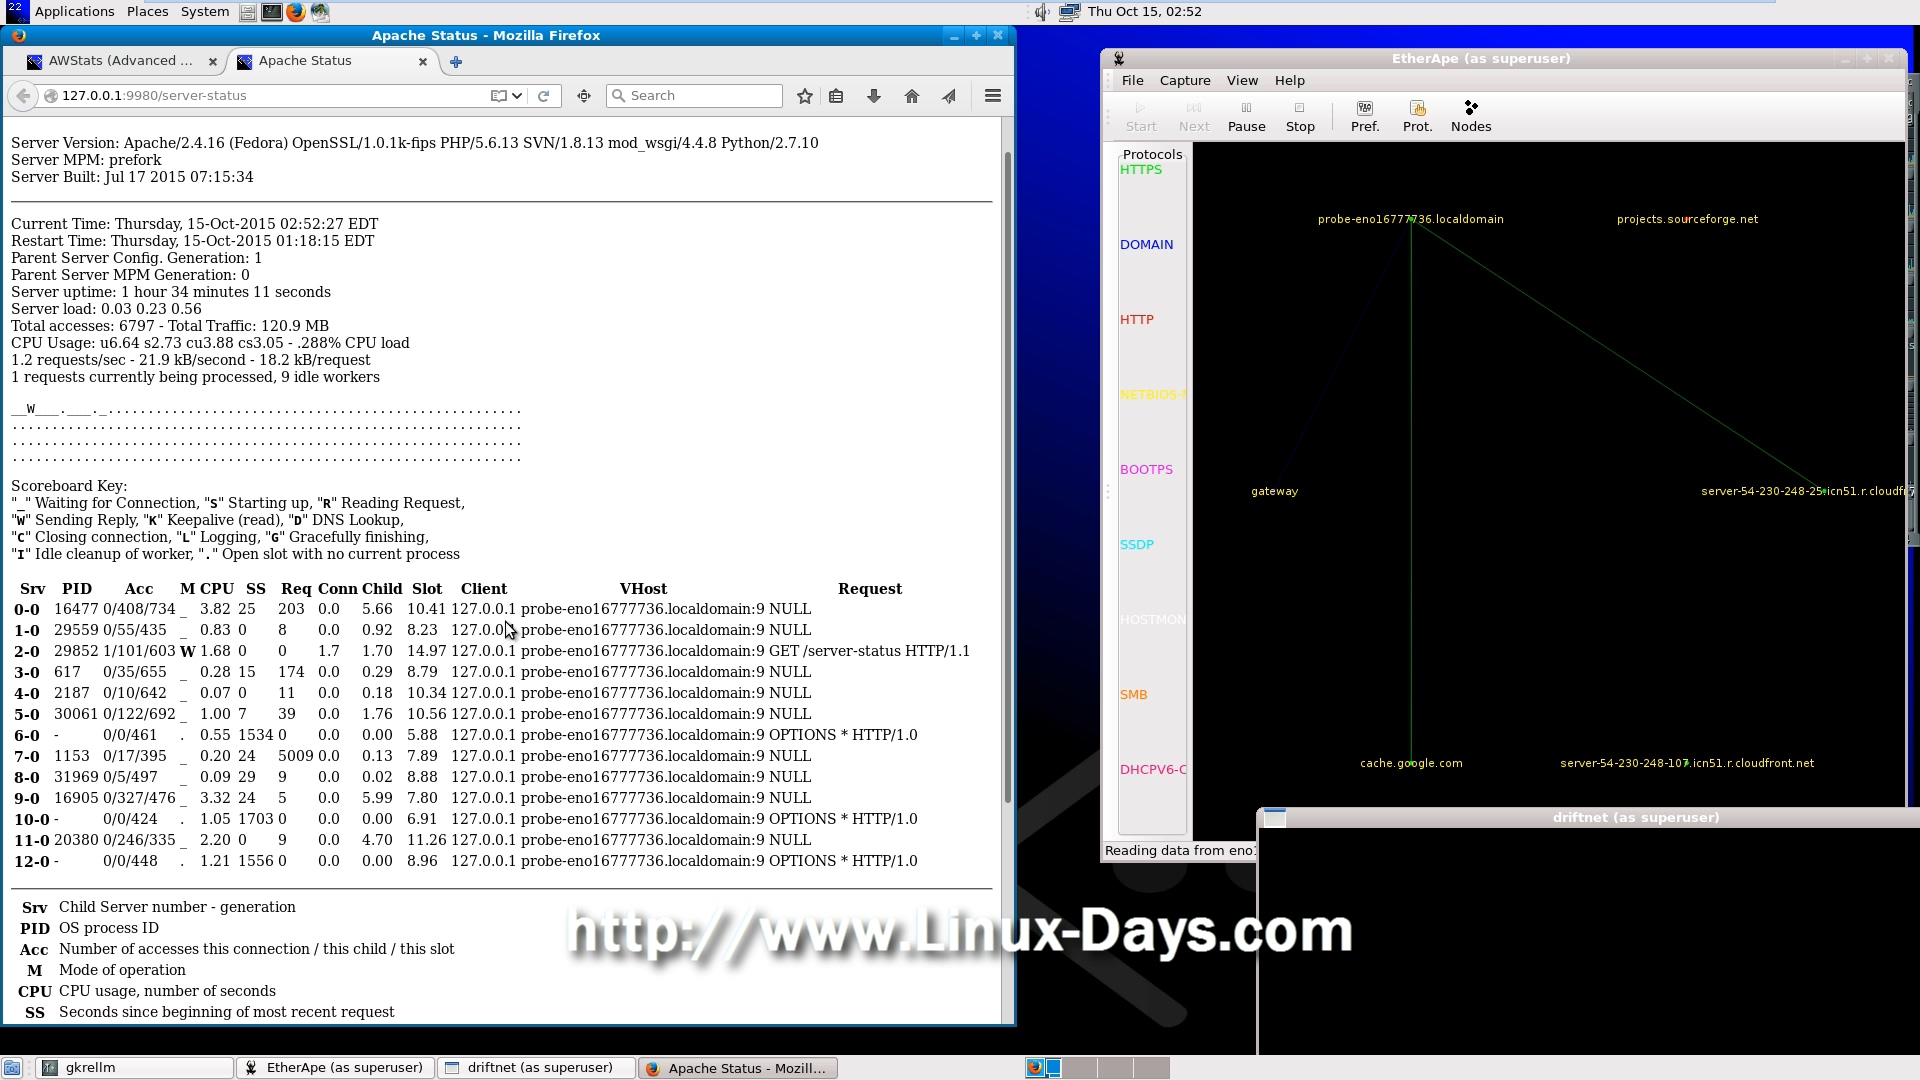Open EtherApe Pref. preferences

1365,117
